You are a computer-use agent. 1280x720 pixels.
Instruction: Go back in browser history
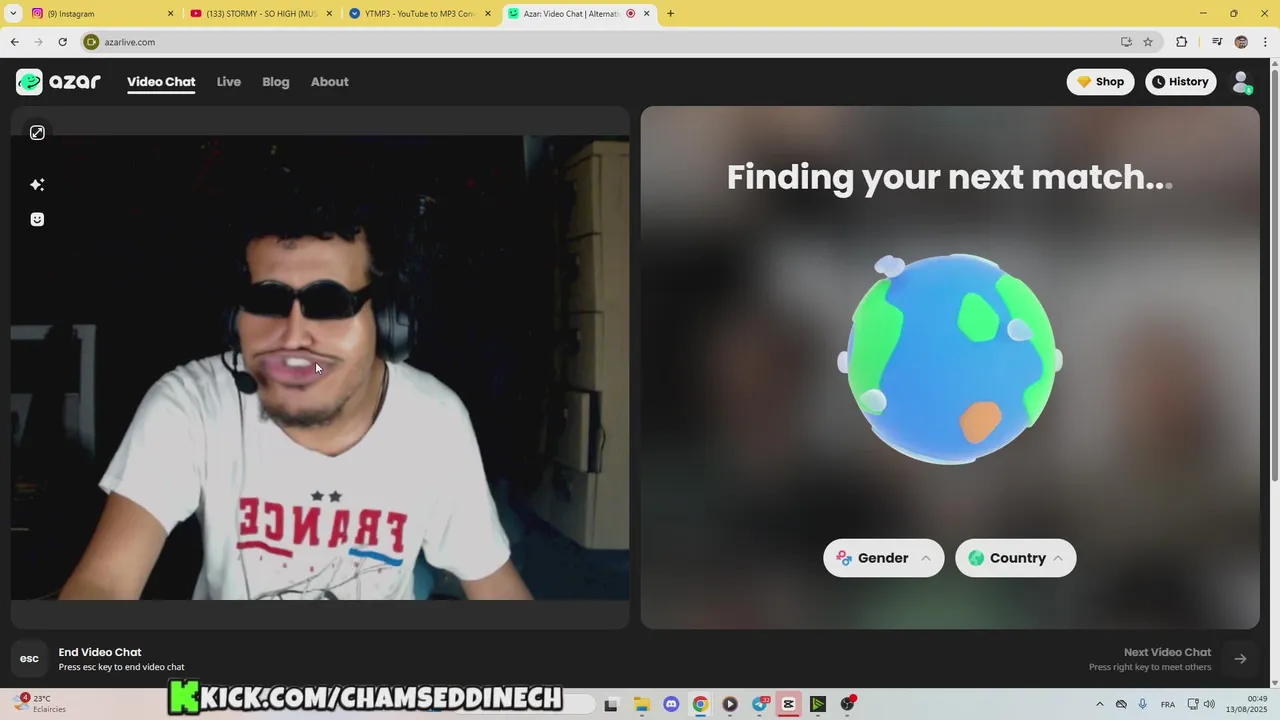(14, 42)
